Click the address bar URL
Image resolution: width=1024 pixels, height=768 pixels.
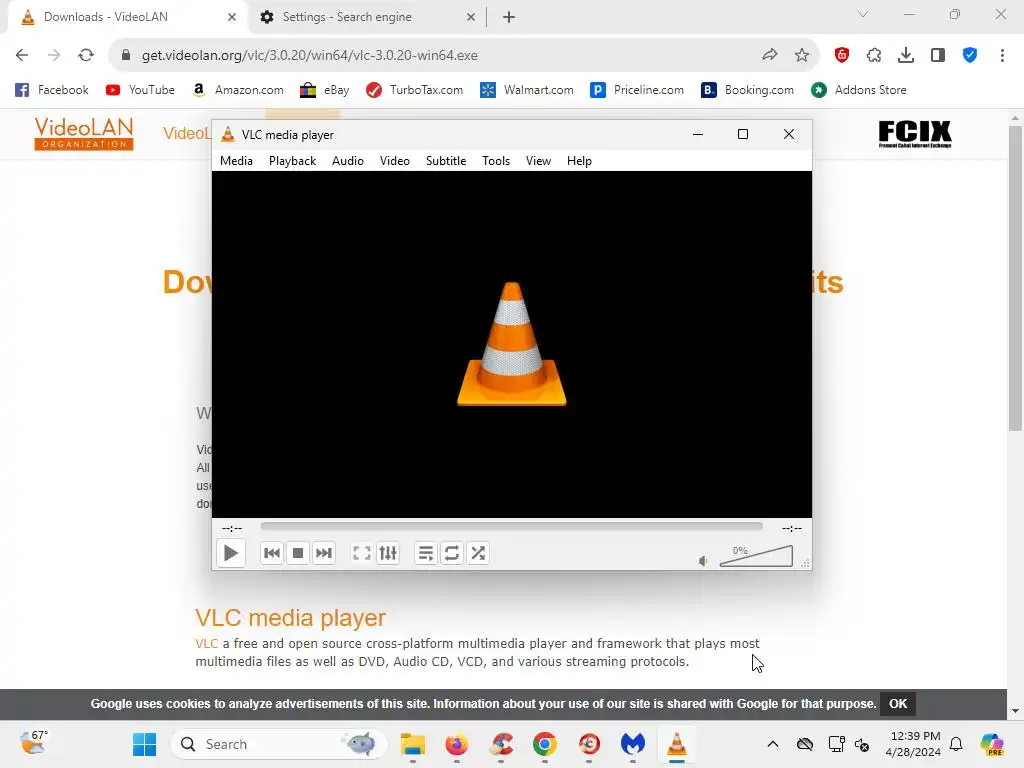coord(310,56)
